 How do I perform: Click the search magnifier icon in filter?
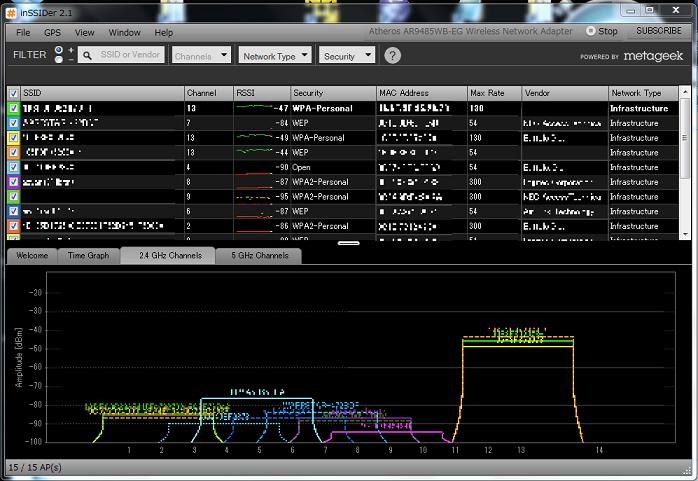[x=87, y=55]
